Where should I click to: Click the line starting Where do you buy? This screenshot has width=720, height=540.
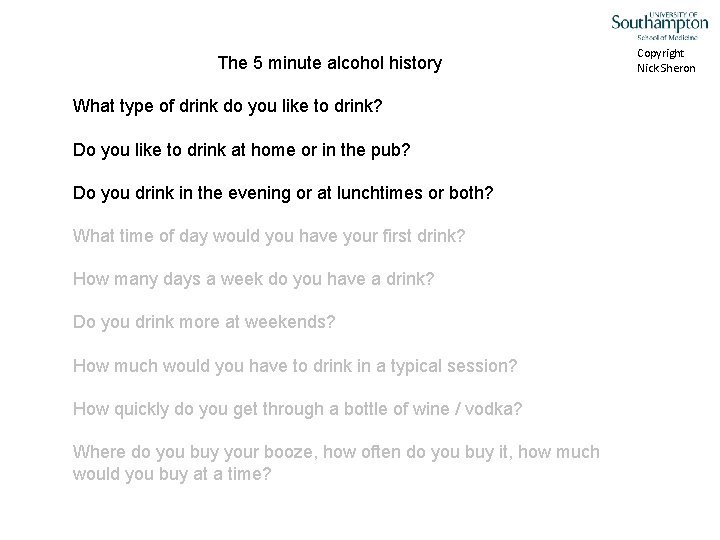tap(336, 452)
